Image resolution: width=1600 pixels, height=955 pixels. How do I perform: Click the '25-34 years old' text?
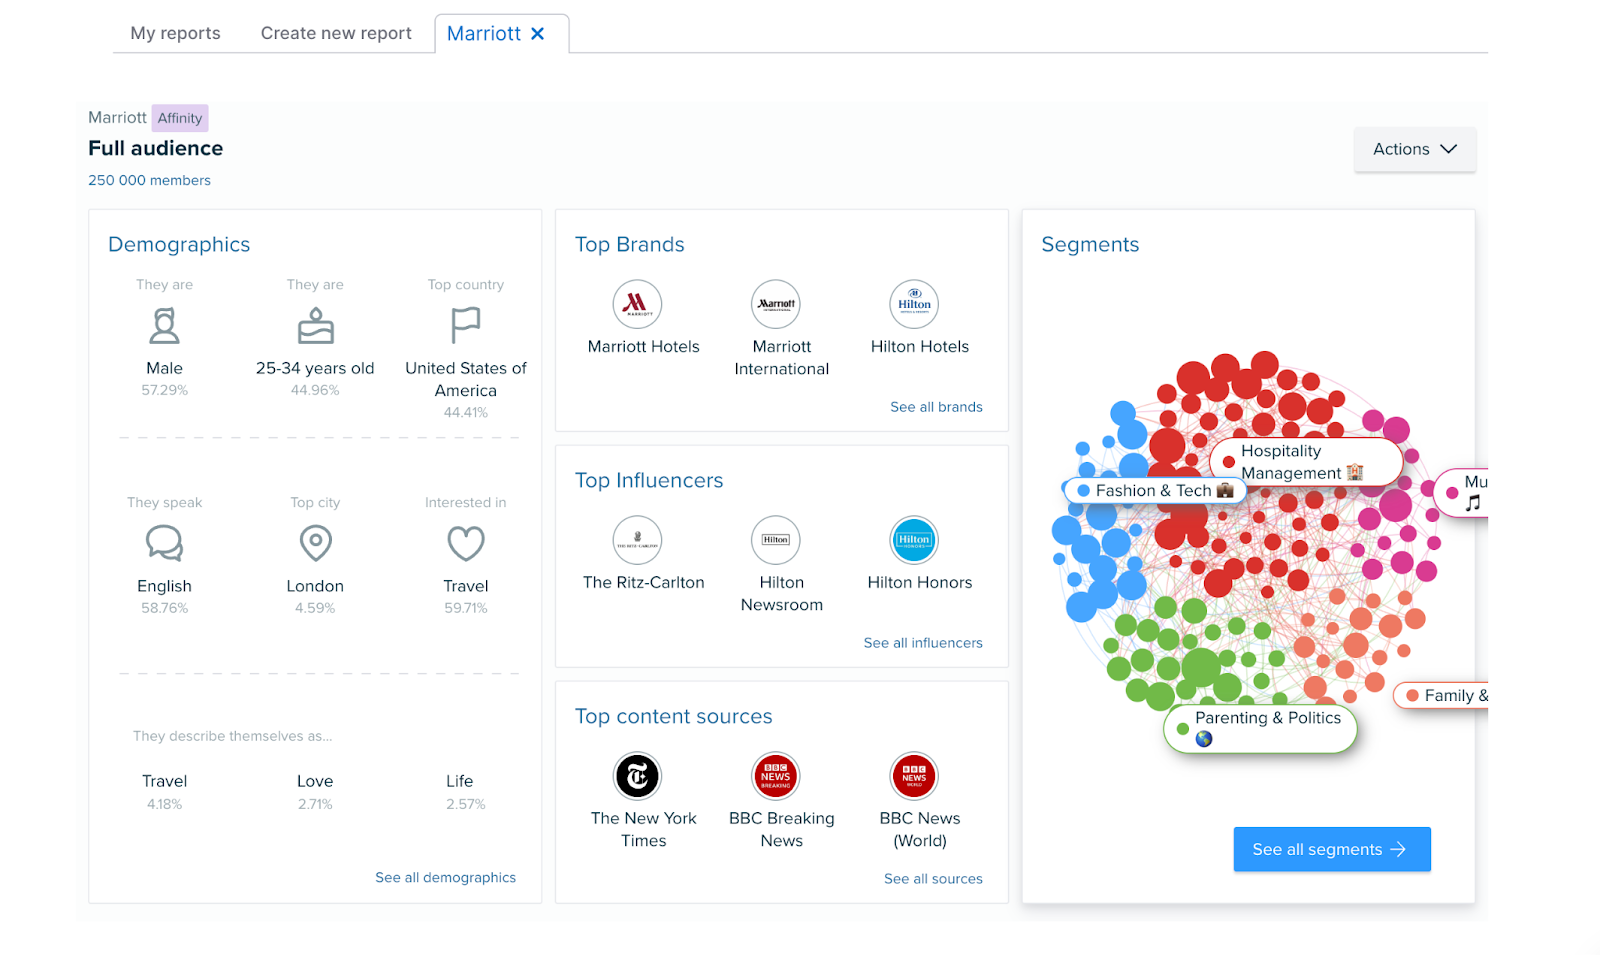(x=315, y=368)
